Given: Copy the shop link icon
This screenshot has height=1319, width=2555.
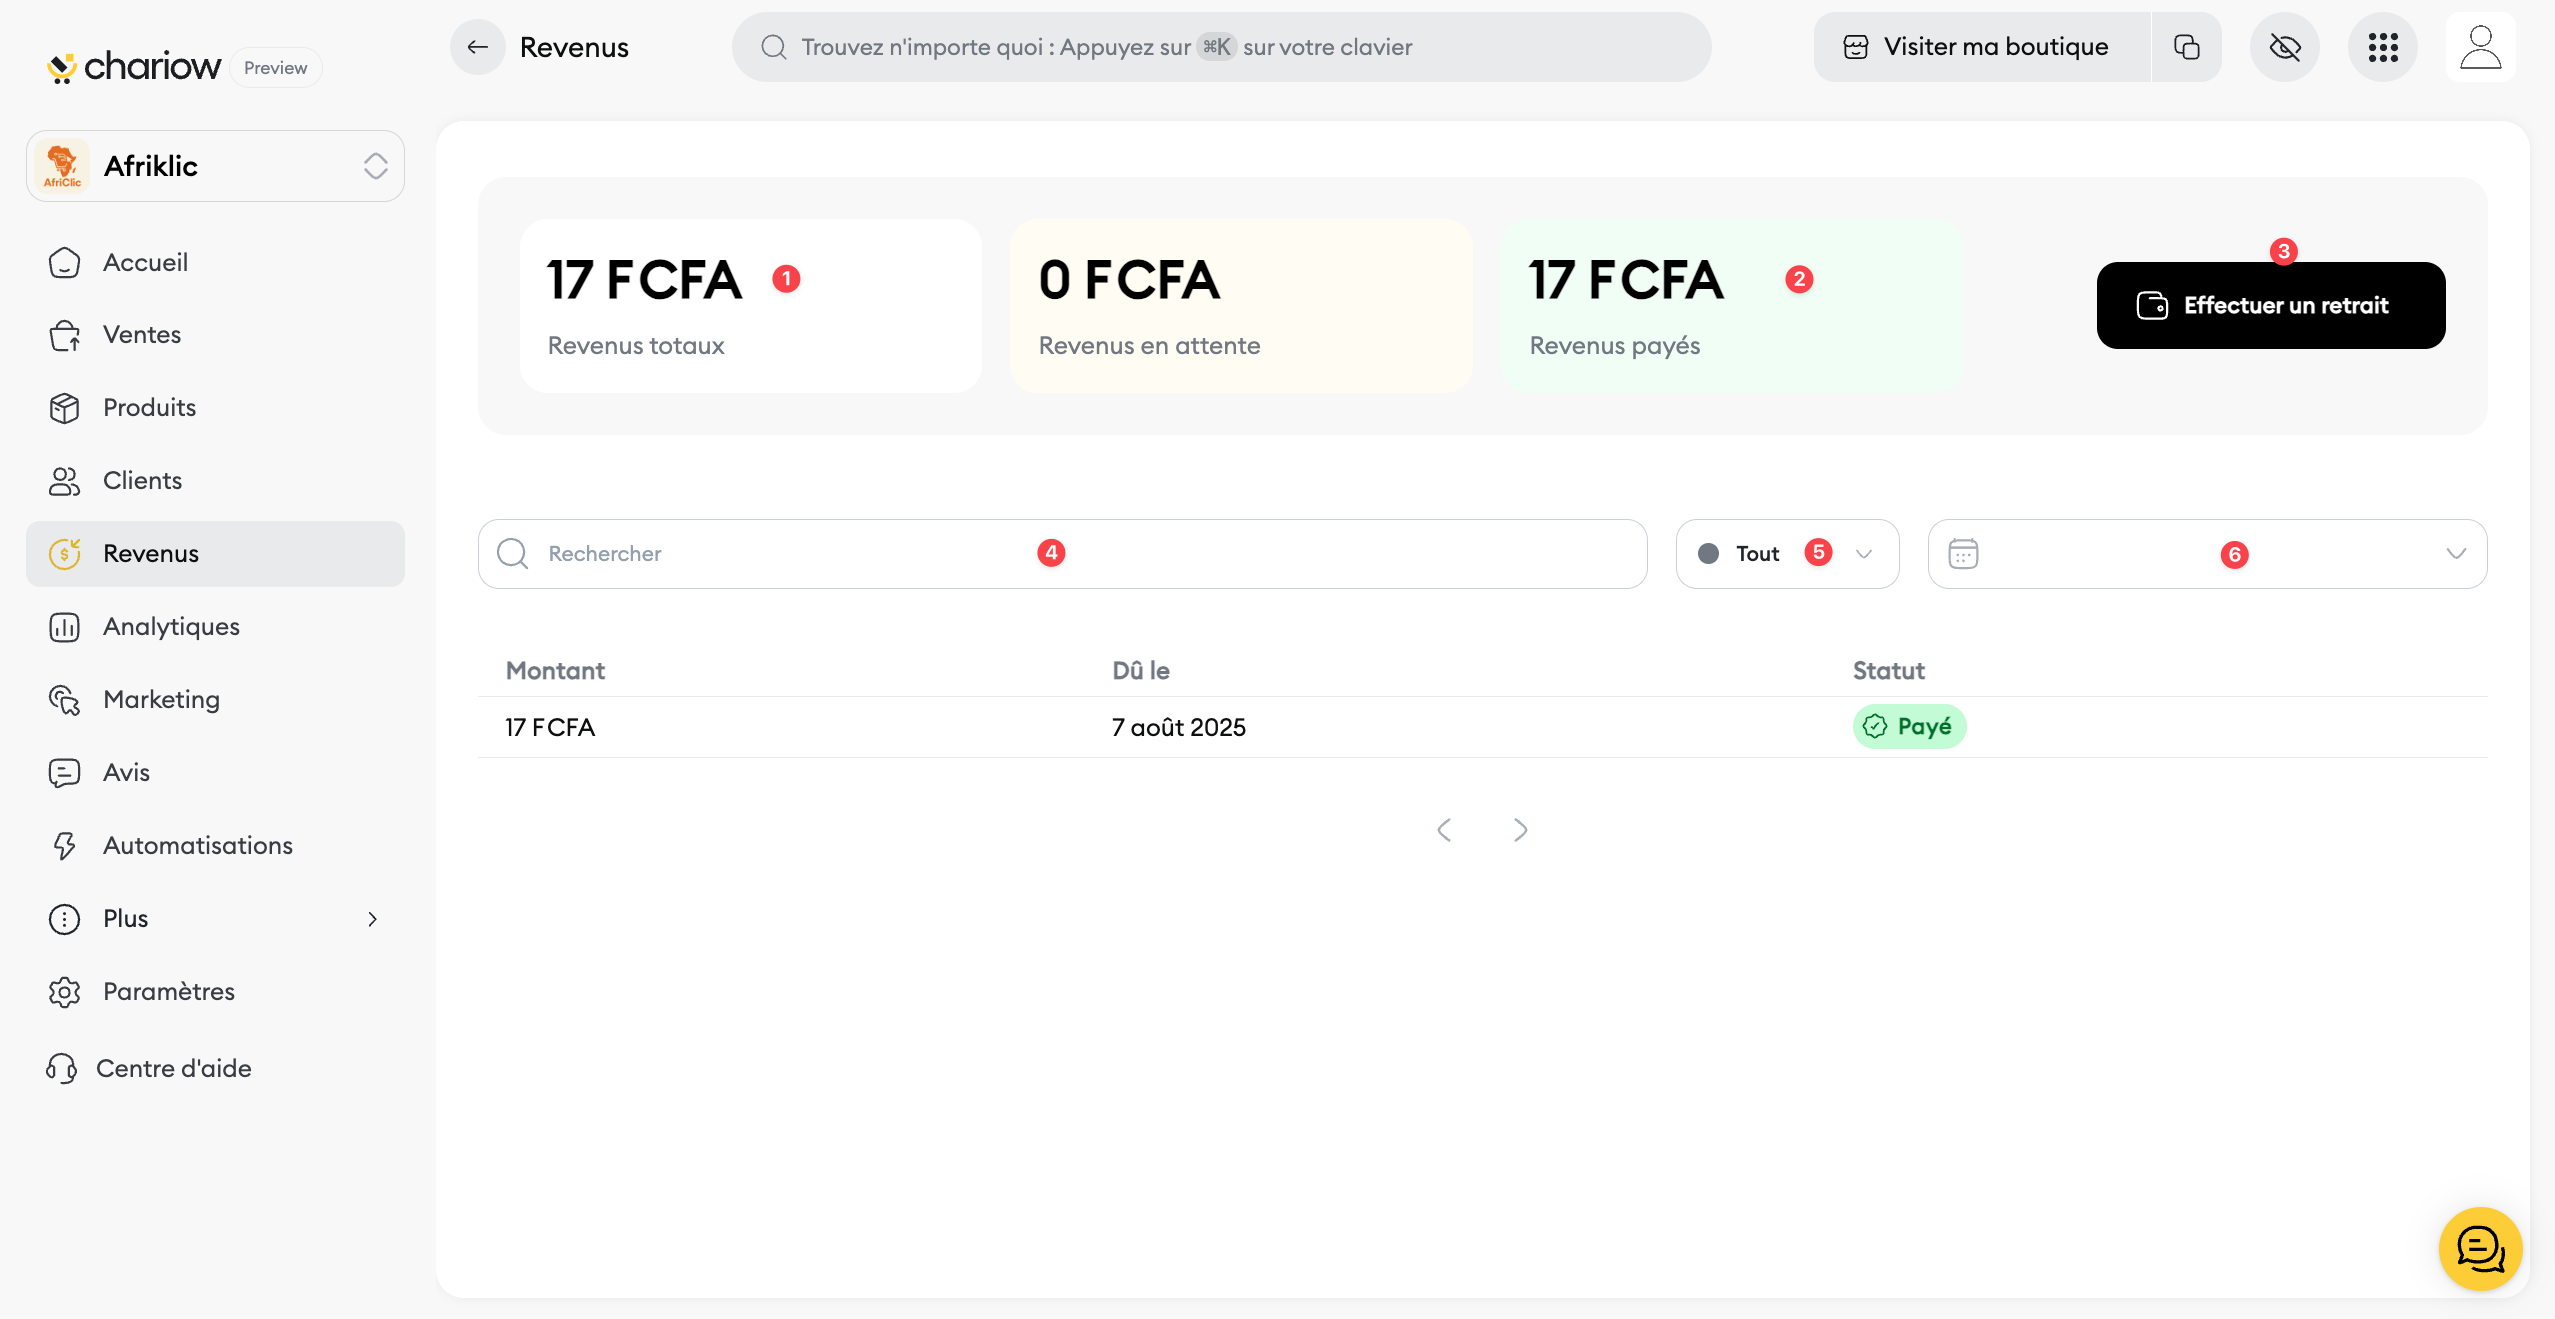Looking at the screenshot, I should [2186, 47].
